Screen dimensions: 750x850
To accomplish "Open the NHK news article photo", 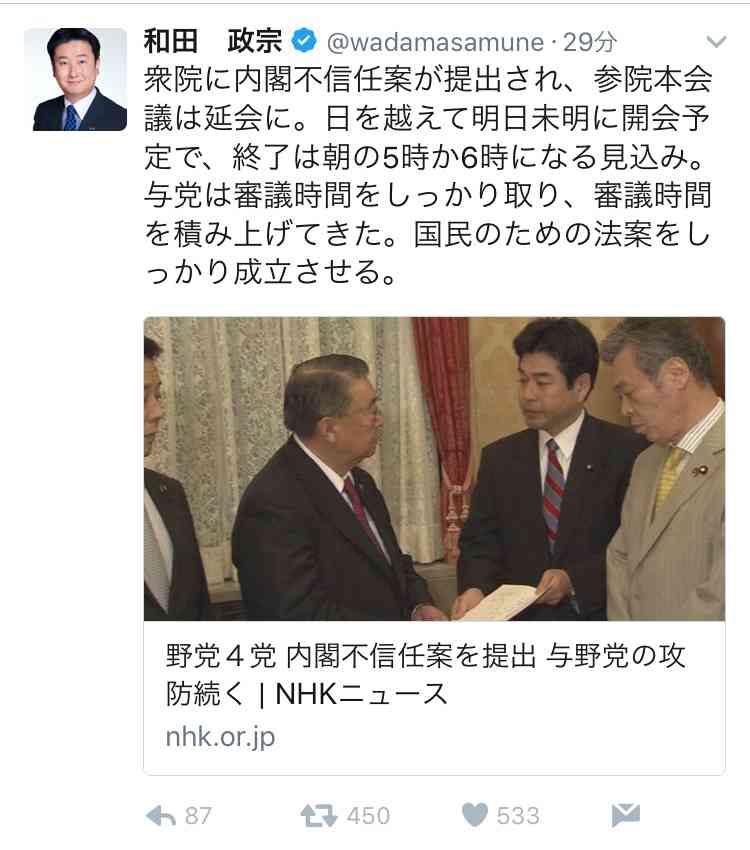I will click(x=434, y=468).
